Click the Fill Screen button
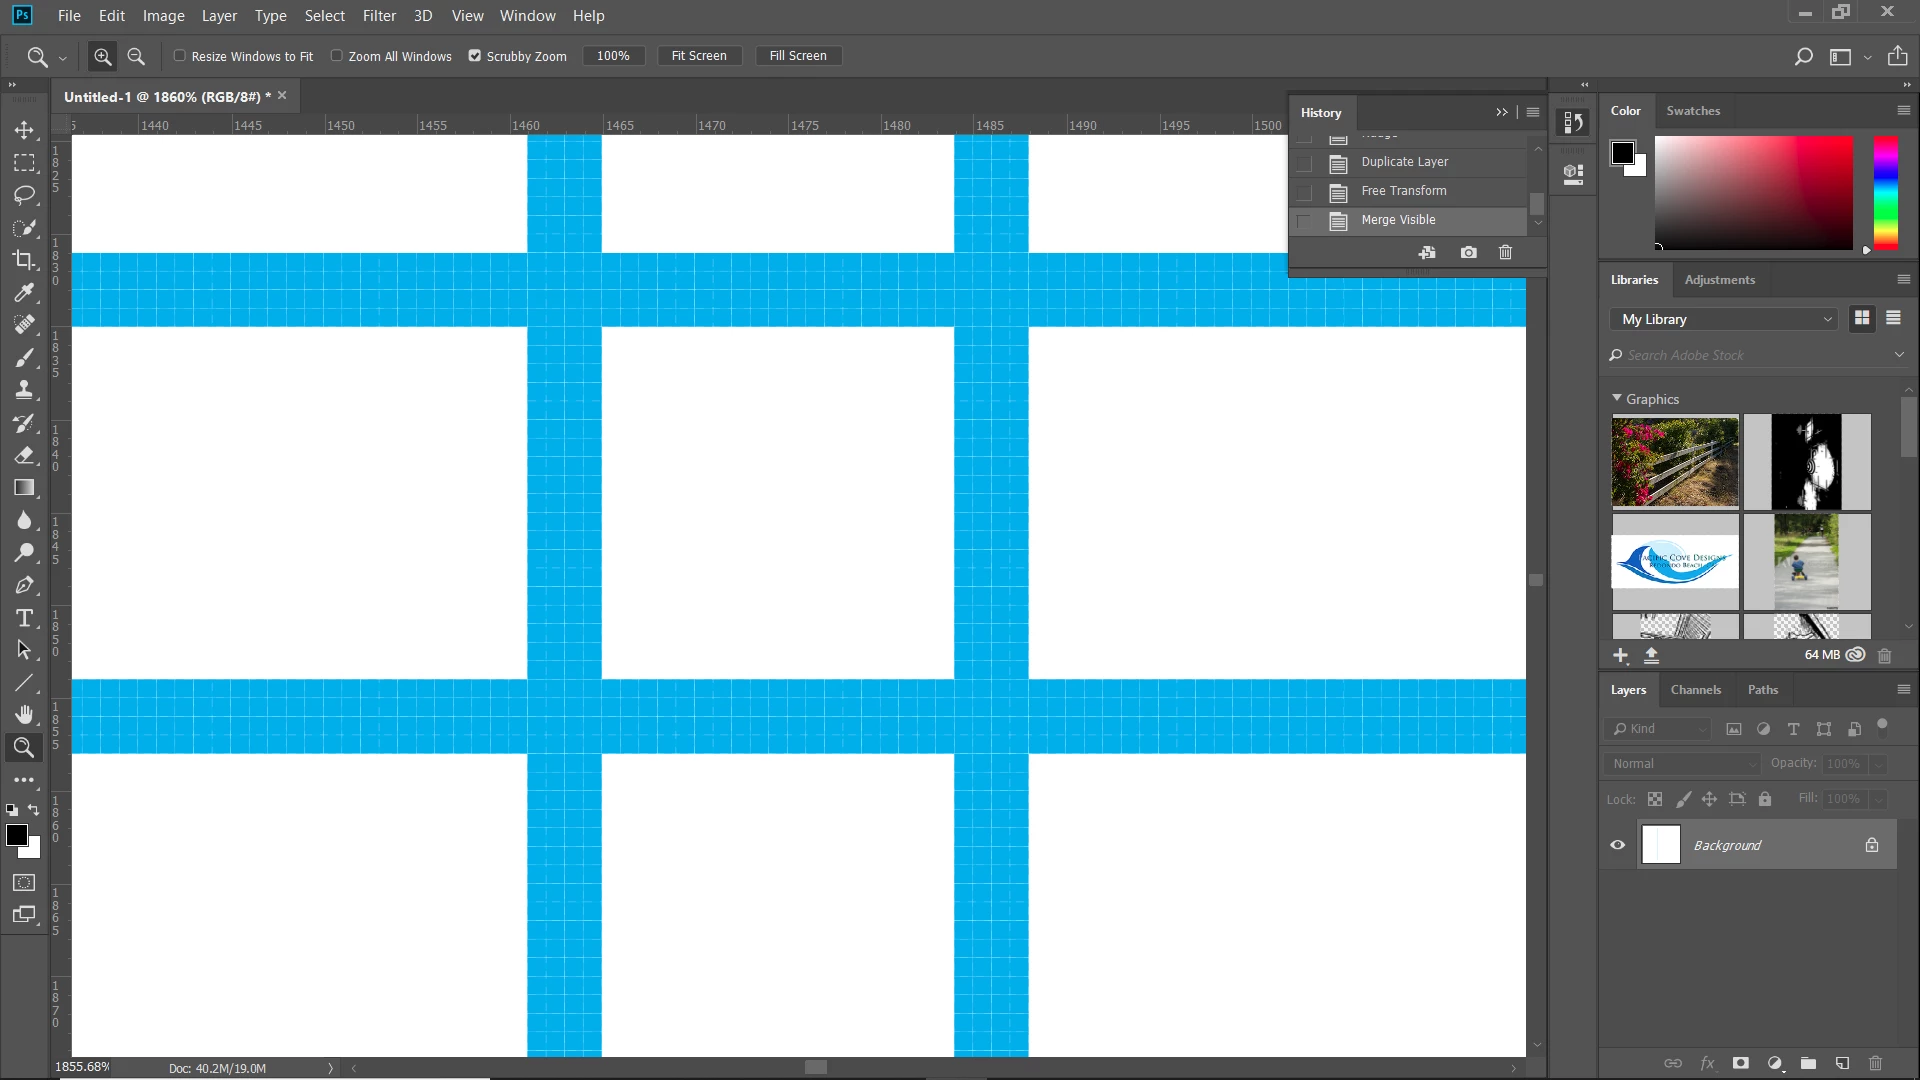Viewport: 1920px width, 1080px height. coord(798,56)
